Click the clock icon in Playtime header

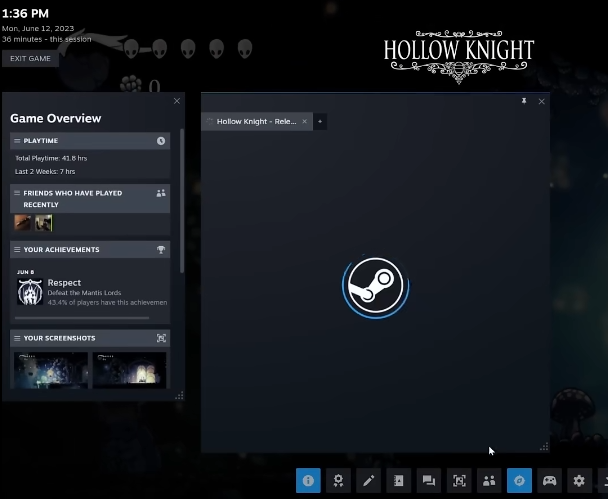click(x=161, y=141)
